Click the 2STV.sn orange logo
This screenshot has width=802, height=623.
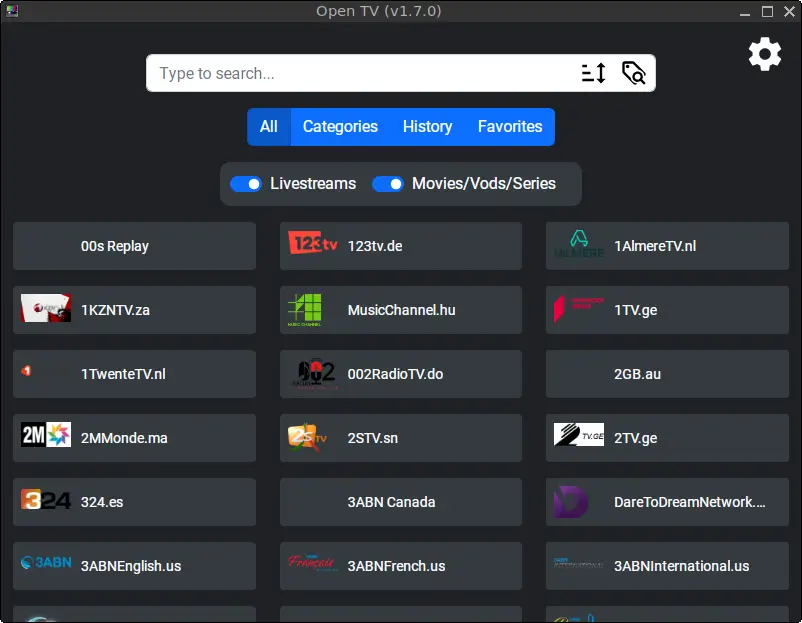(307, 437)
